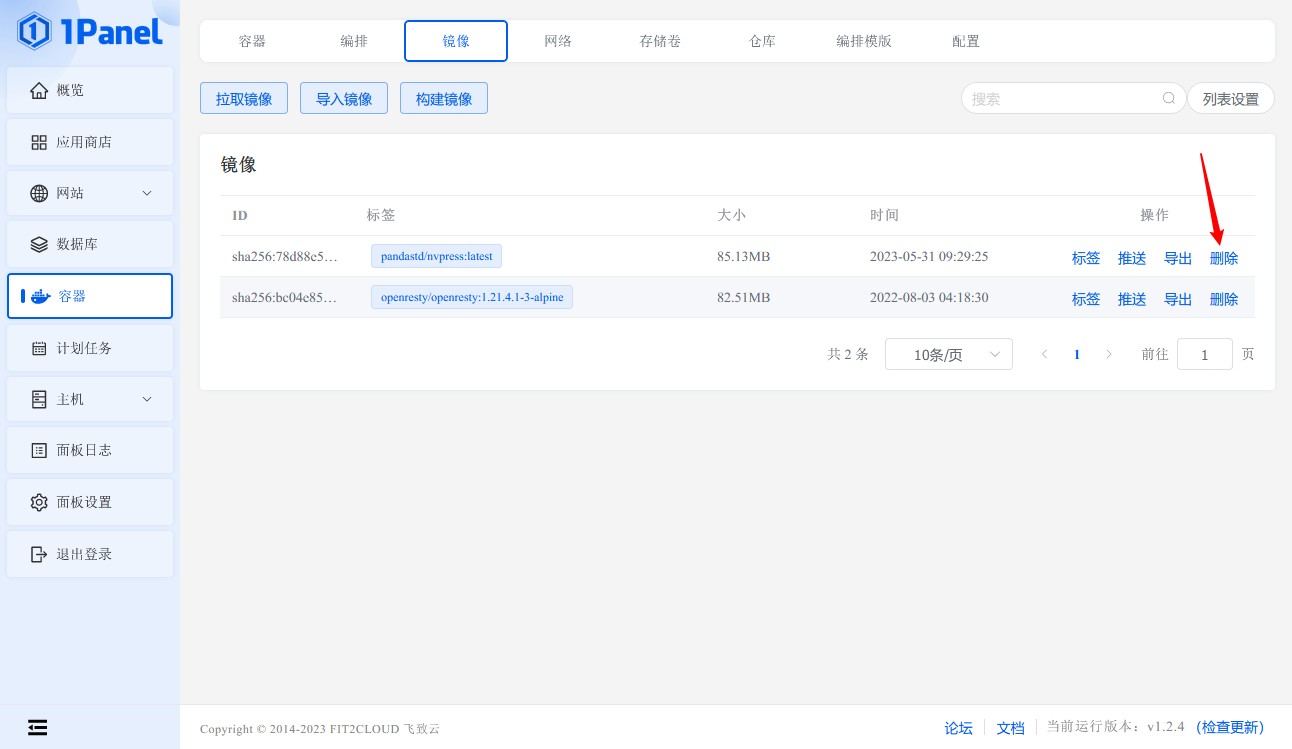Image resolution: width=1292 pixels, height=749 pixels.
Task: Click the 标签 column header
Action: (x=381, y=215)
